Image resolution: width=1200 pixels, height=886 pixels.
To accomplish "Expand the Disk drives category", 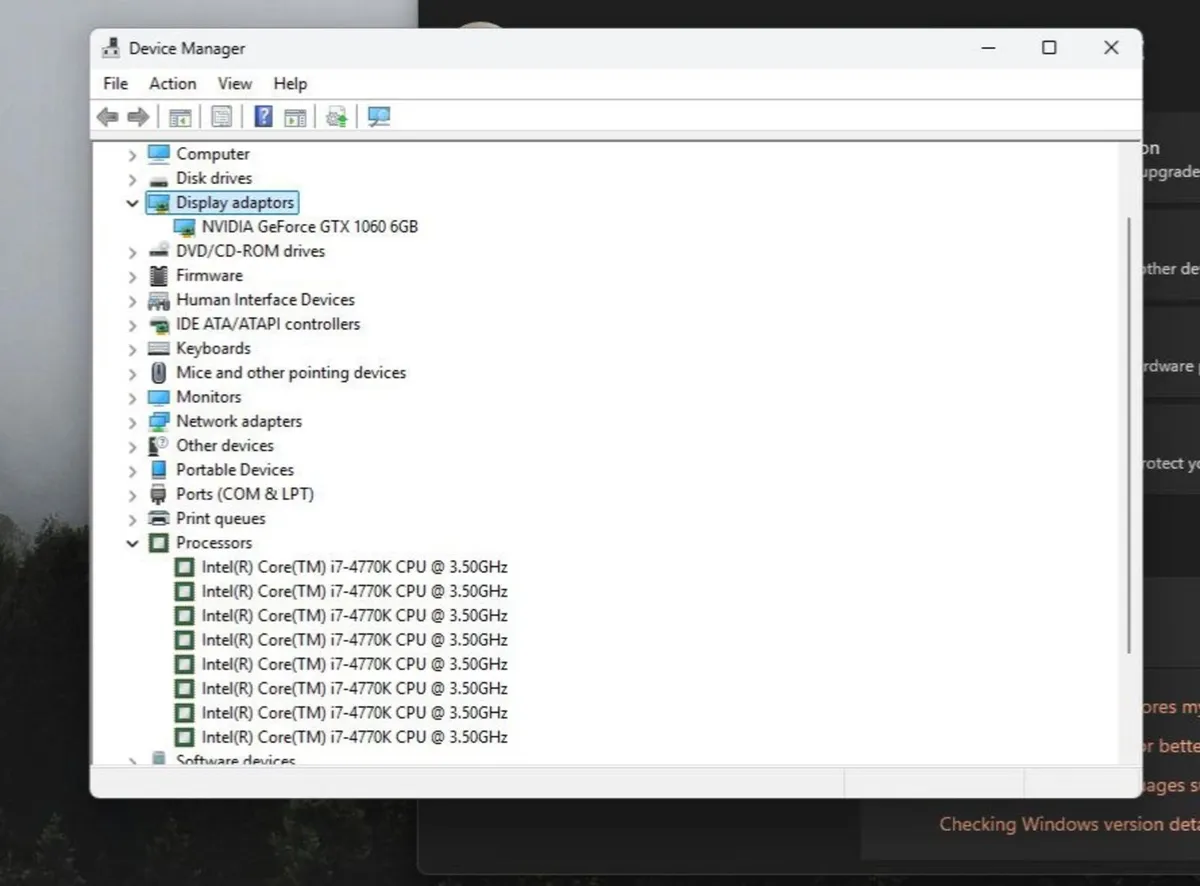I will 132,179.
